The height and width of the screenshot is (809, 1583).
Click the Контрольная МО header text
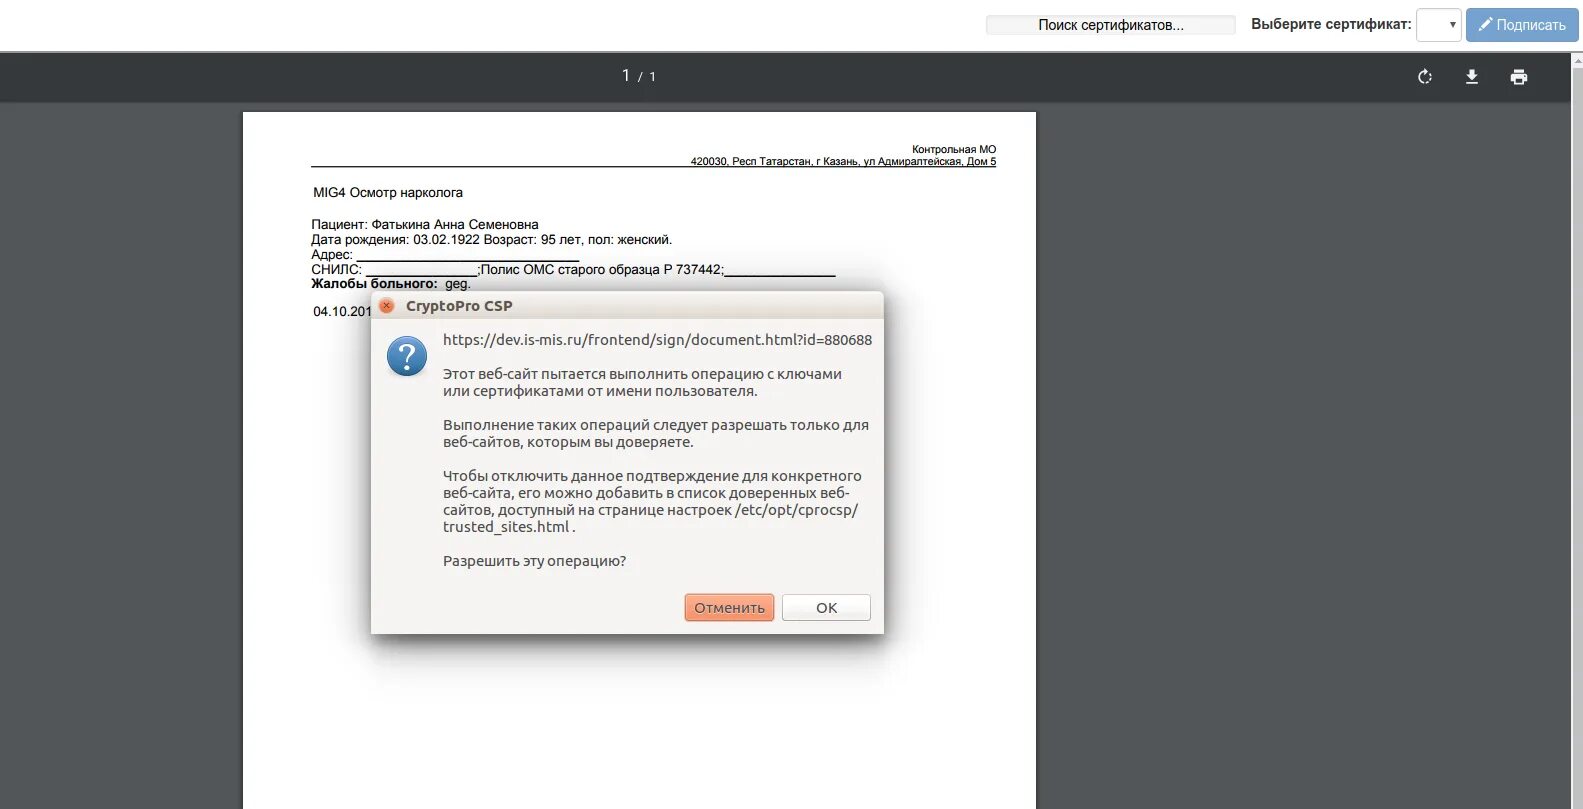pyautogui.click(x=954, y=150)
